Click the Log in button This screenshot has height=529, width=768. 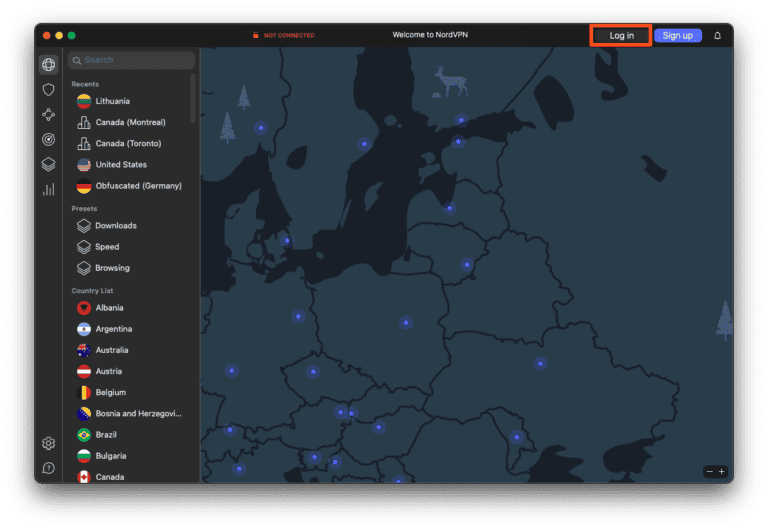tap(621, 36)
